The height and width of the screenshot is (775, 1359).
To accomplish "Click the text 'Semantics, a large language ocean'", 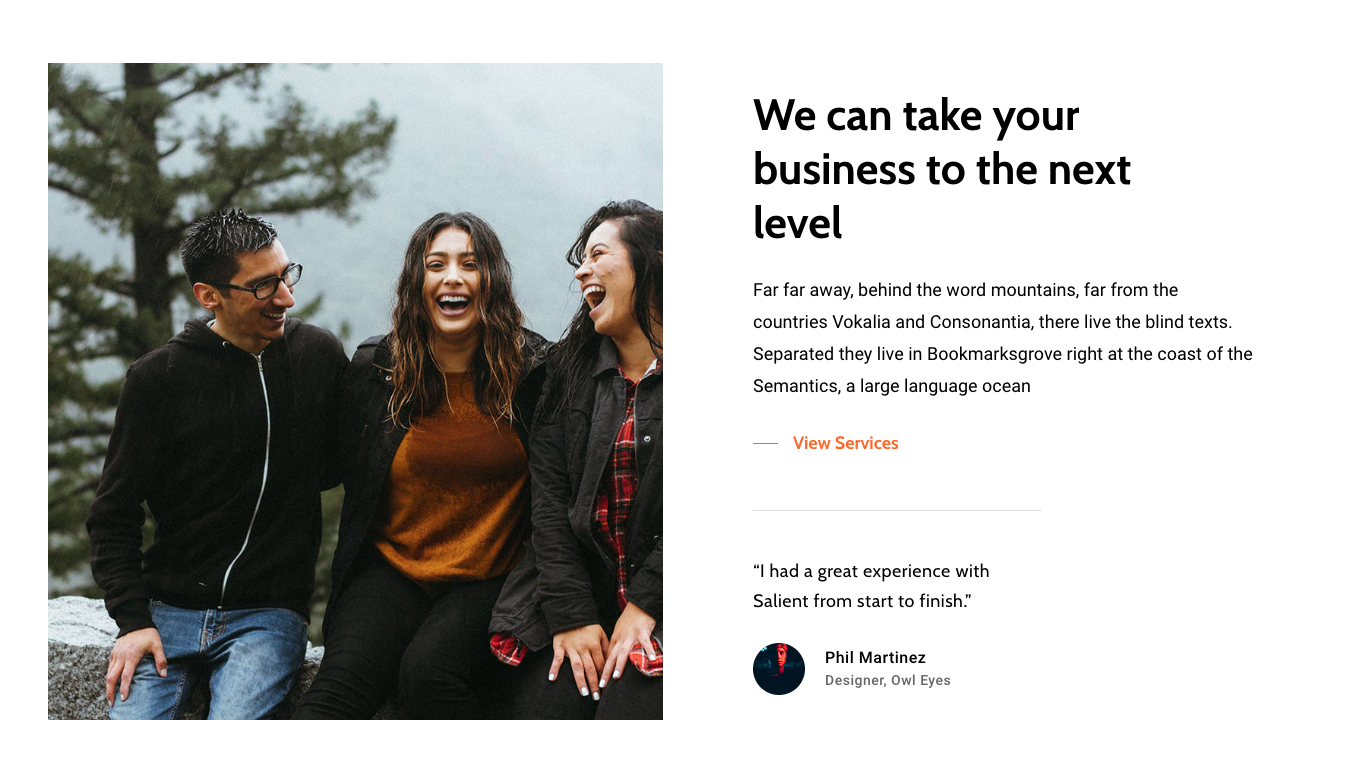I will point(891,386).
